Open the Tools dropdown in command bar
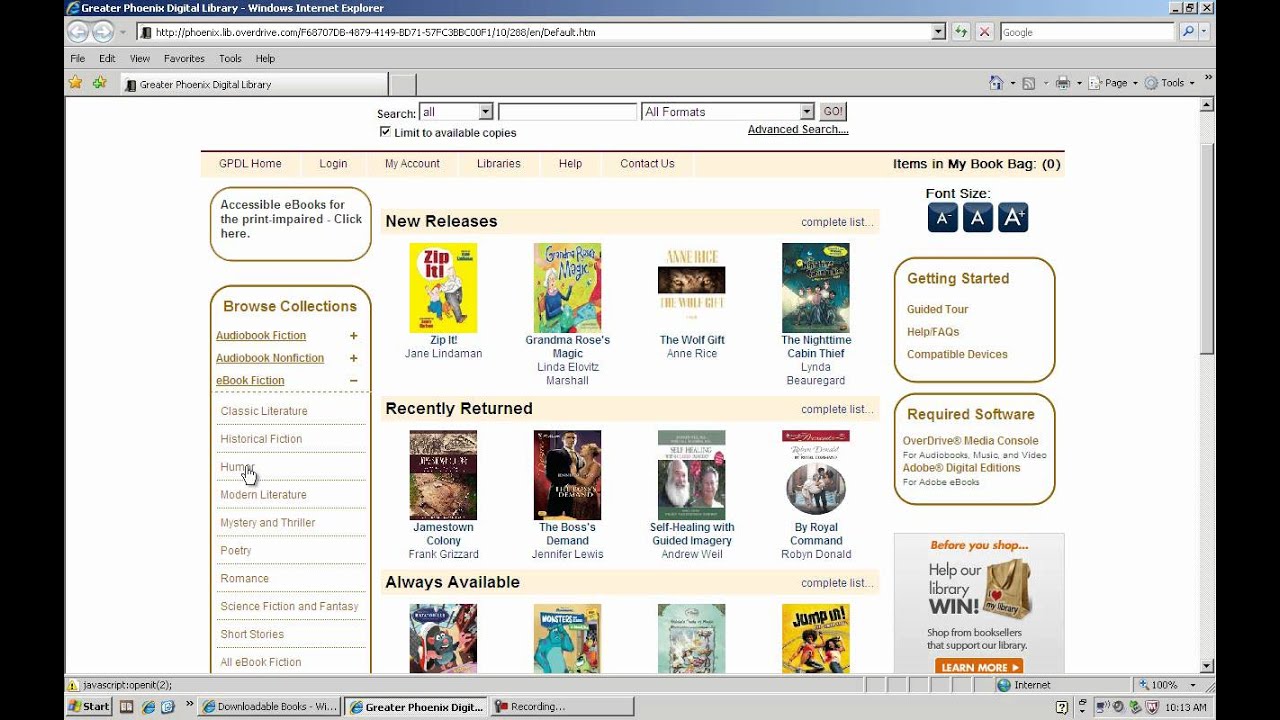The width and height of the screenshot is (1280, 720). 1170,83
